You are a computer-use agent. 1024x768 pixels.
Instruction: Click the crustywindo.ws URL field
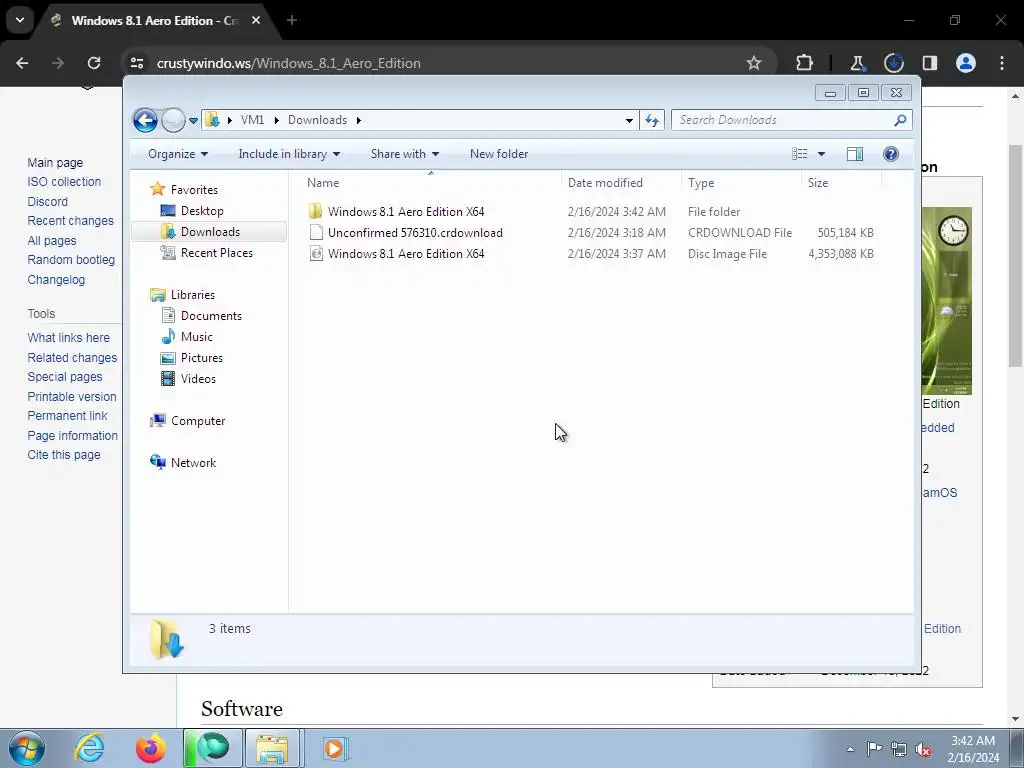[289, 63]
